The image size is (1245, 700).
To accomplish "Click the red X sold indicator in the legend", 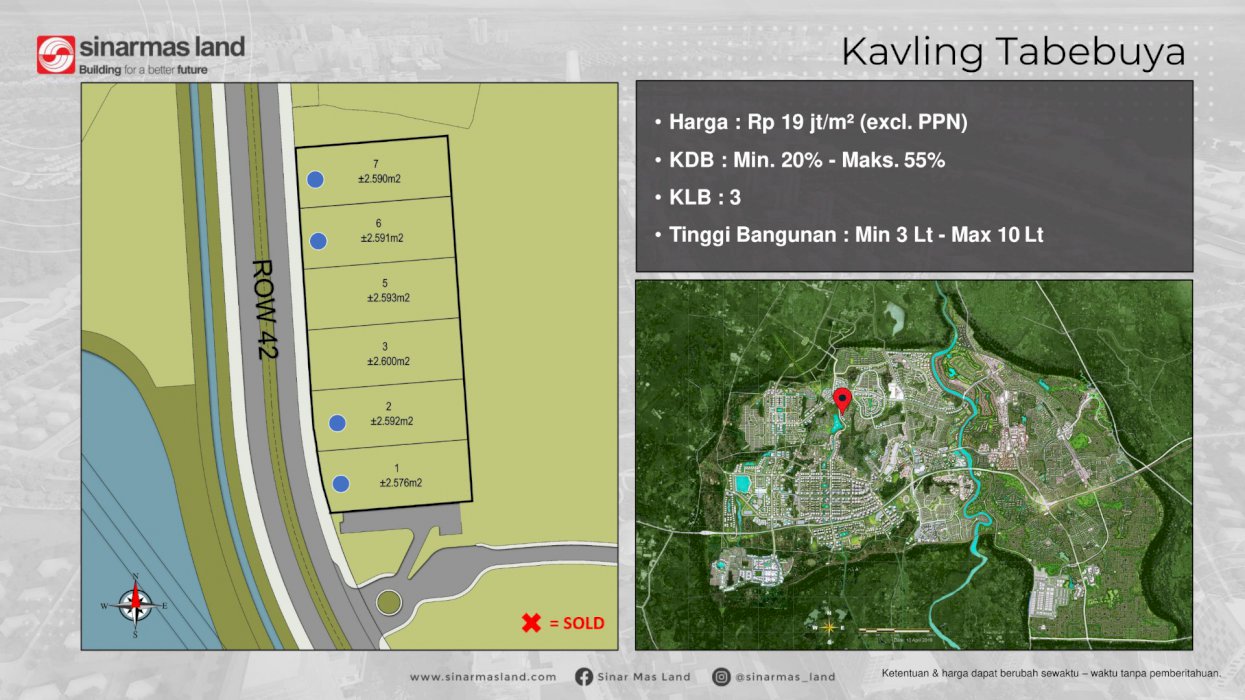I will 530,622.
